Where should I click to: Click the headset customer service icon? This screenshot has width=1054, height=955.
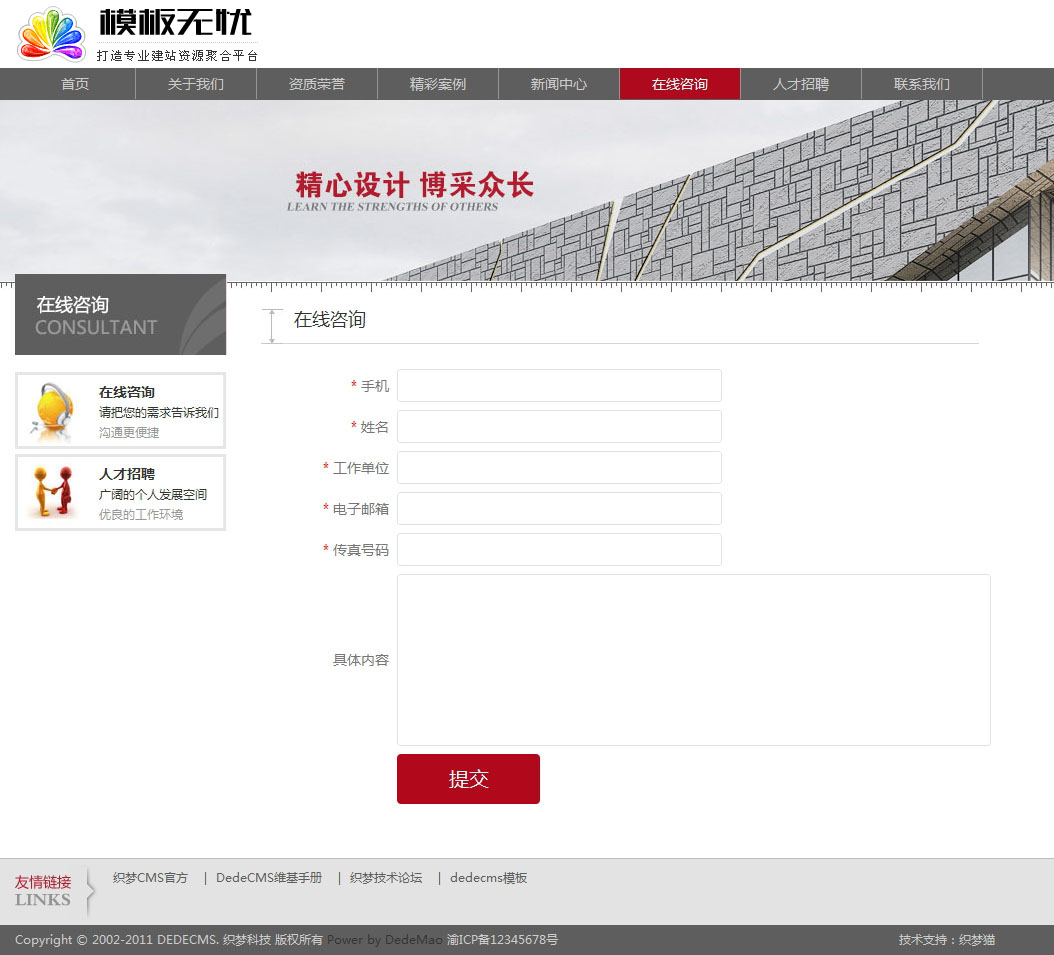[52, 410]
